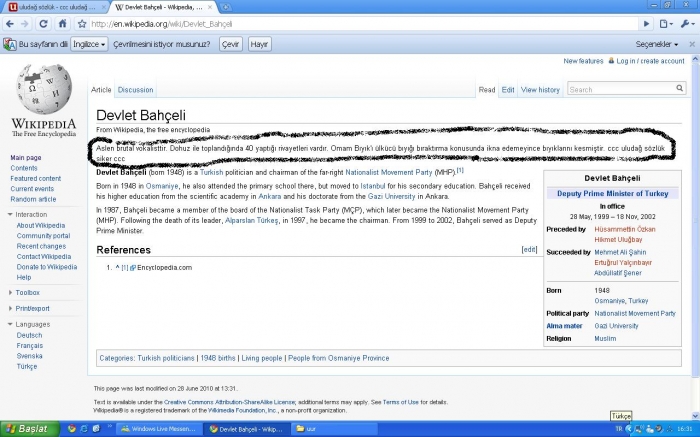Go forward with the browser forward arrow
This screenshot has width=700, height=437.
tap(25, 24)
